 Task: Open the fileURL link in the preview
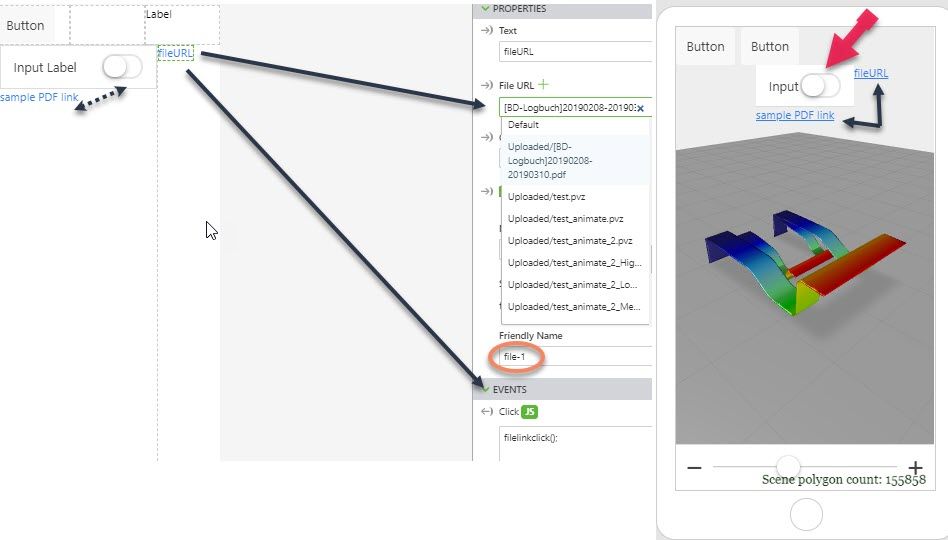(x=871, y=73)
